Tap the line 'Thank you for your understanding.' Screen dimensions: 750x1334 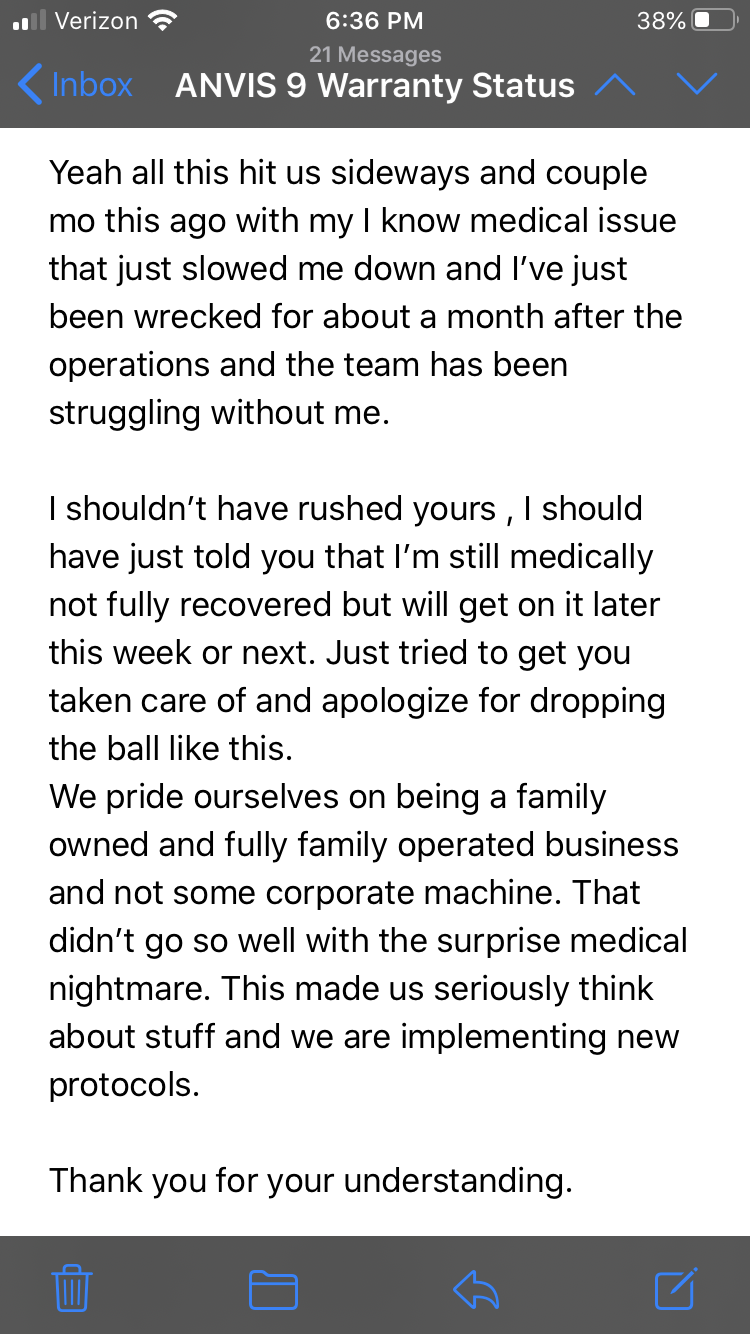tap(311, 1181)
